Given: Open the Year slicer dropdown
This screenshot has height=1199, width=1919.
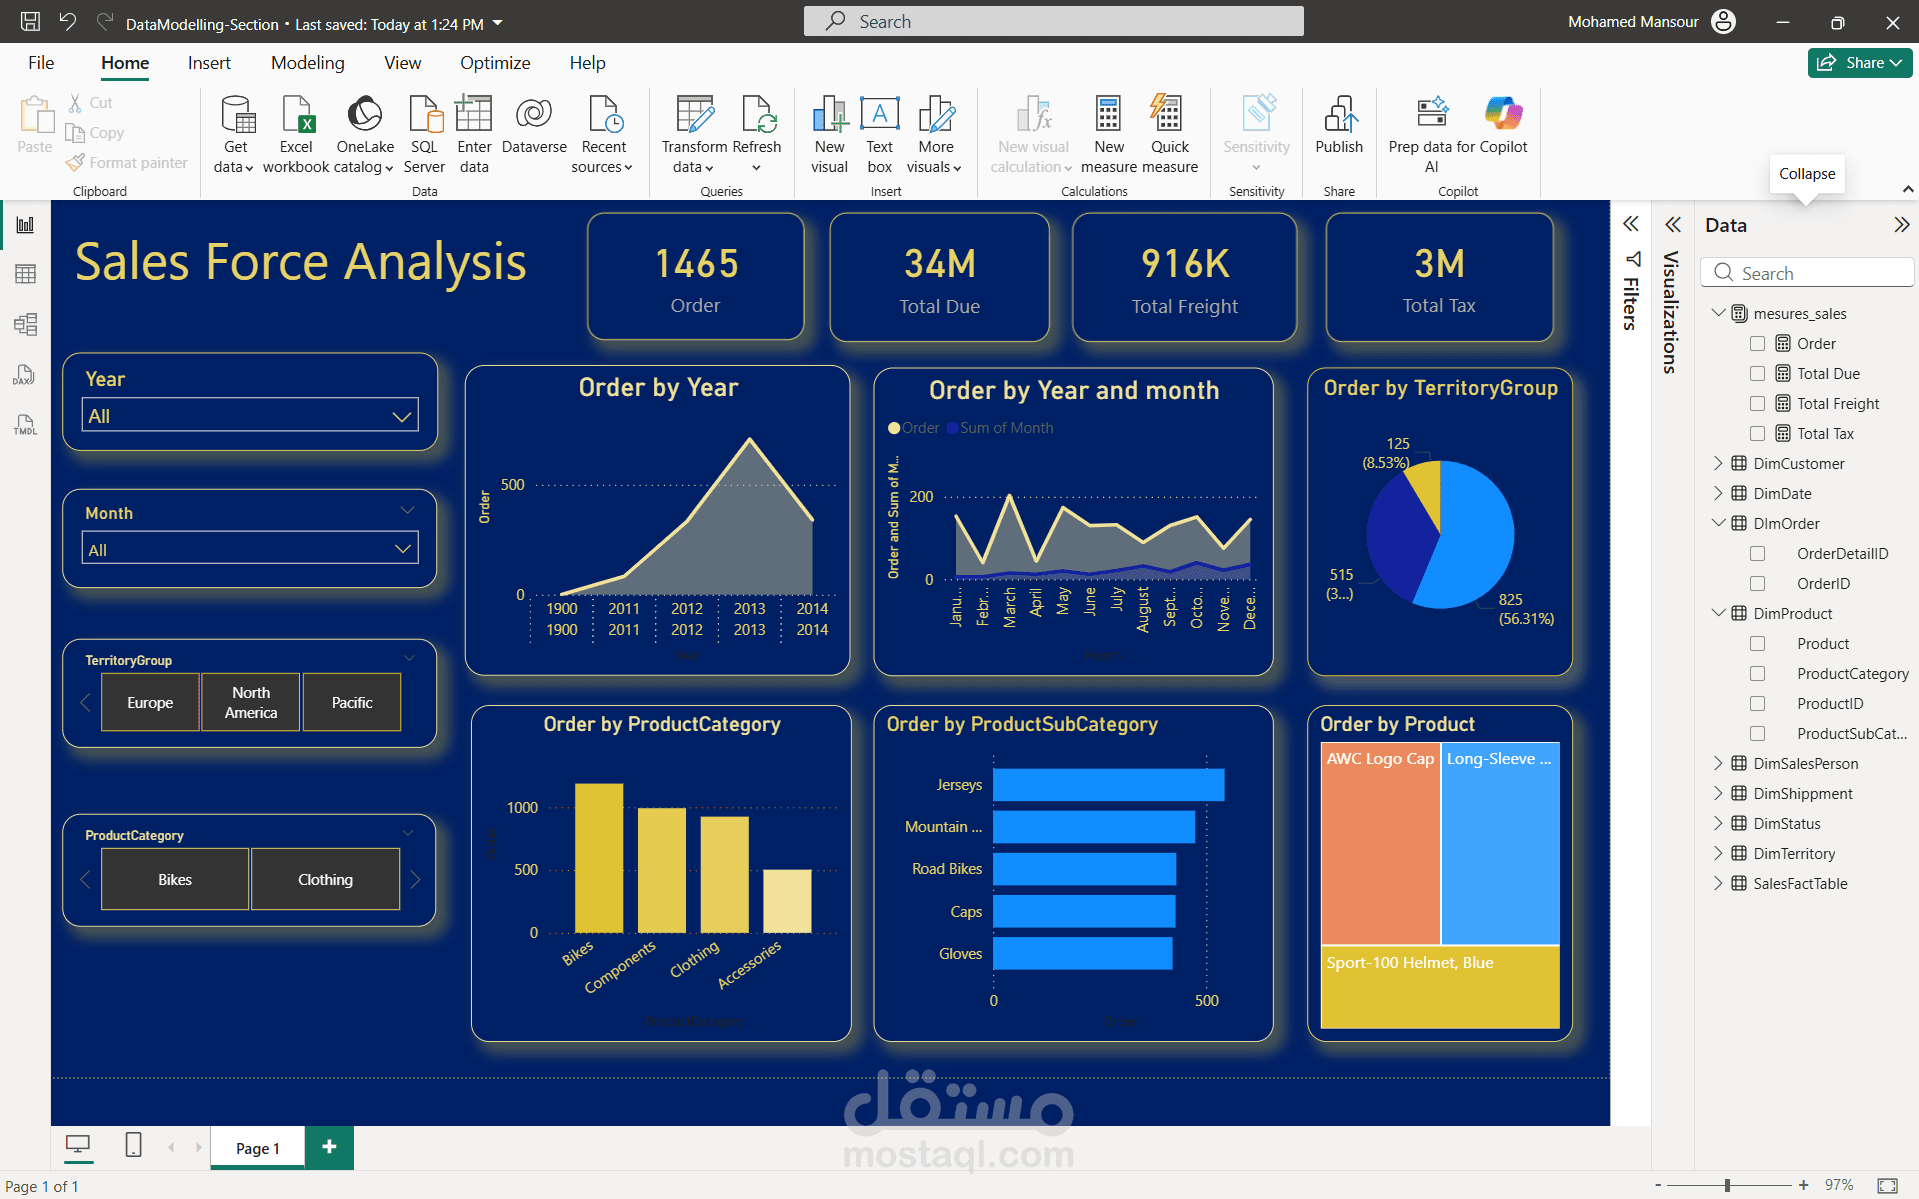Looking at the screenshot, I should point(403,415).
